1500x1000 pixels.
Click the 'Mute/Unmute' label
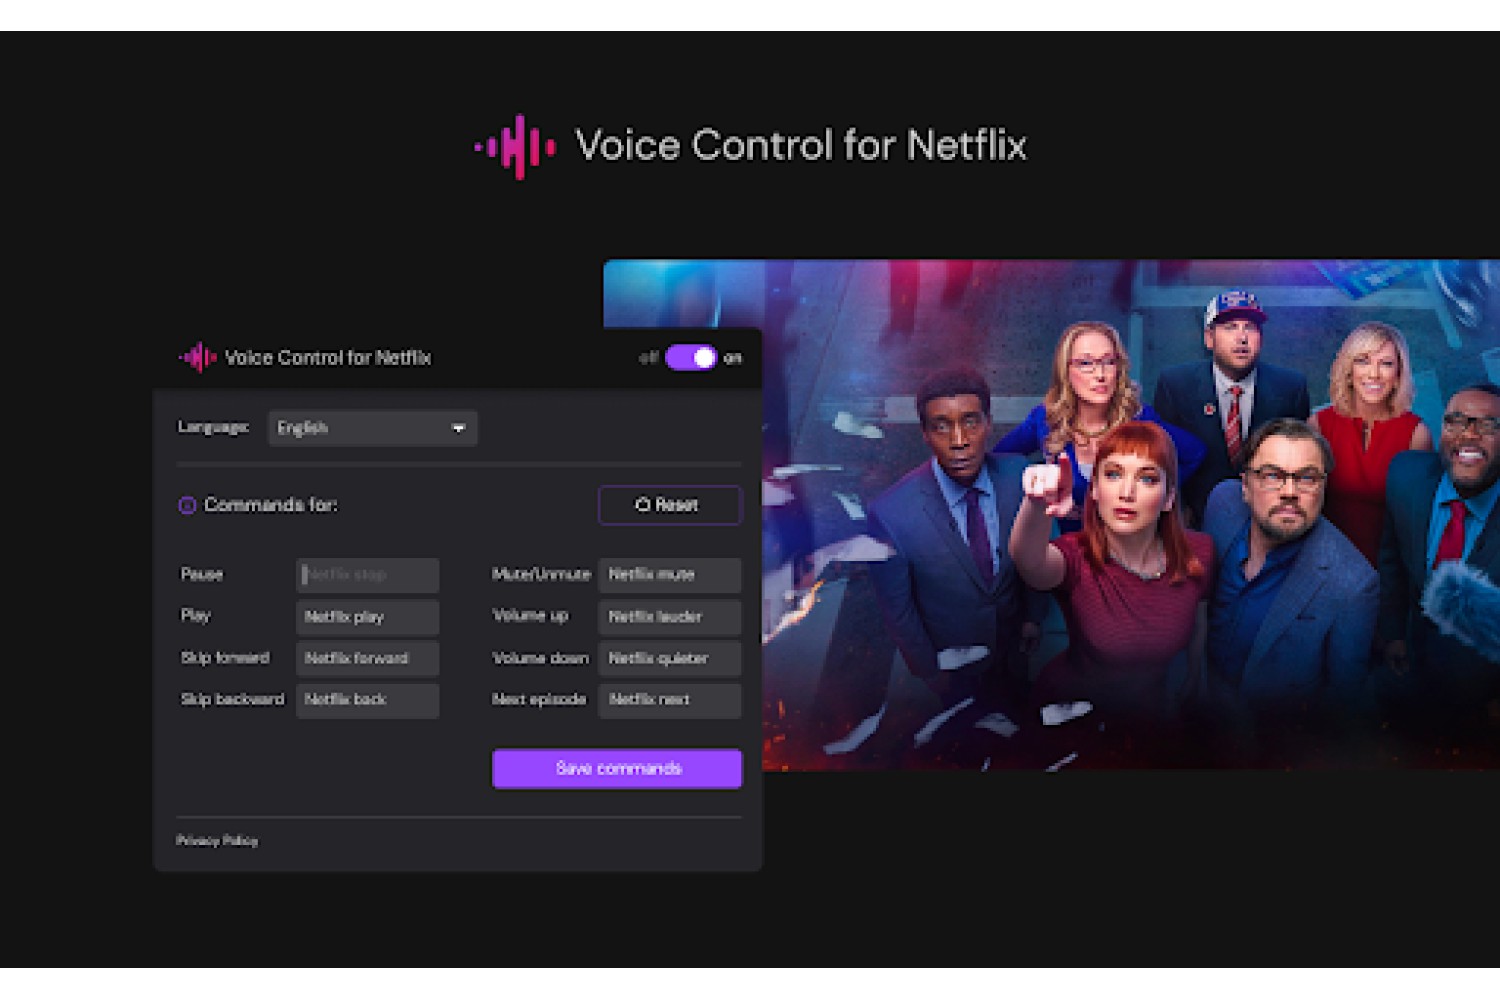[541, 574]
